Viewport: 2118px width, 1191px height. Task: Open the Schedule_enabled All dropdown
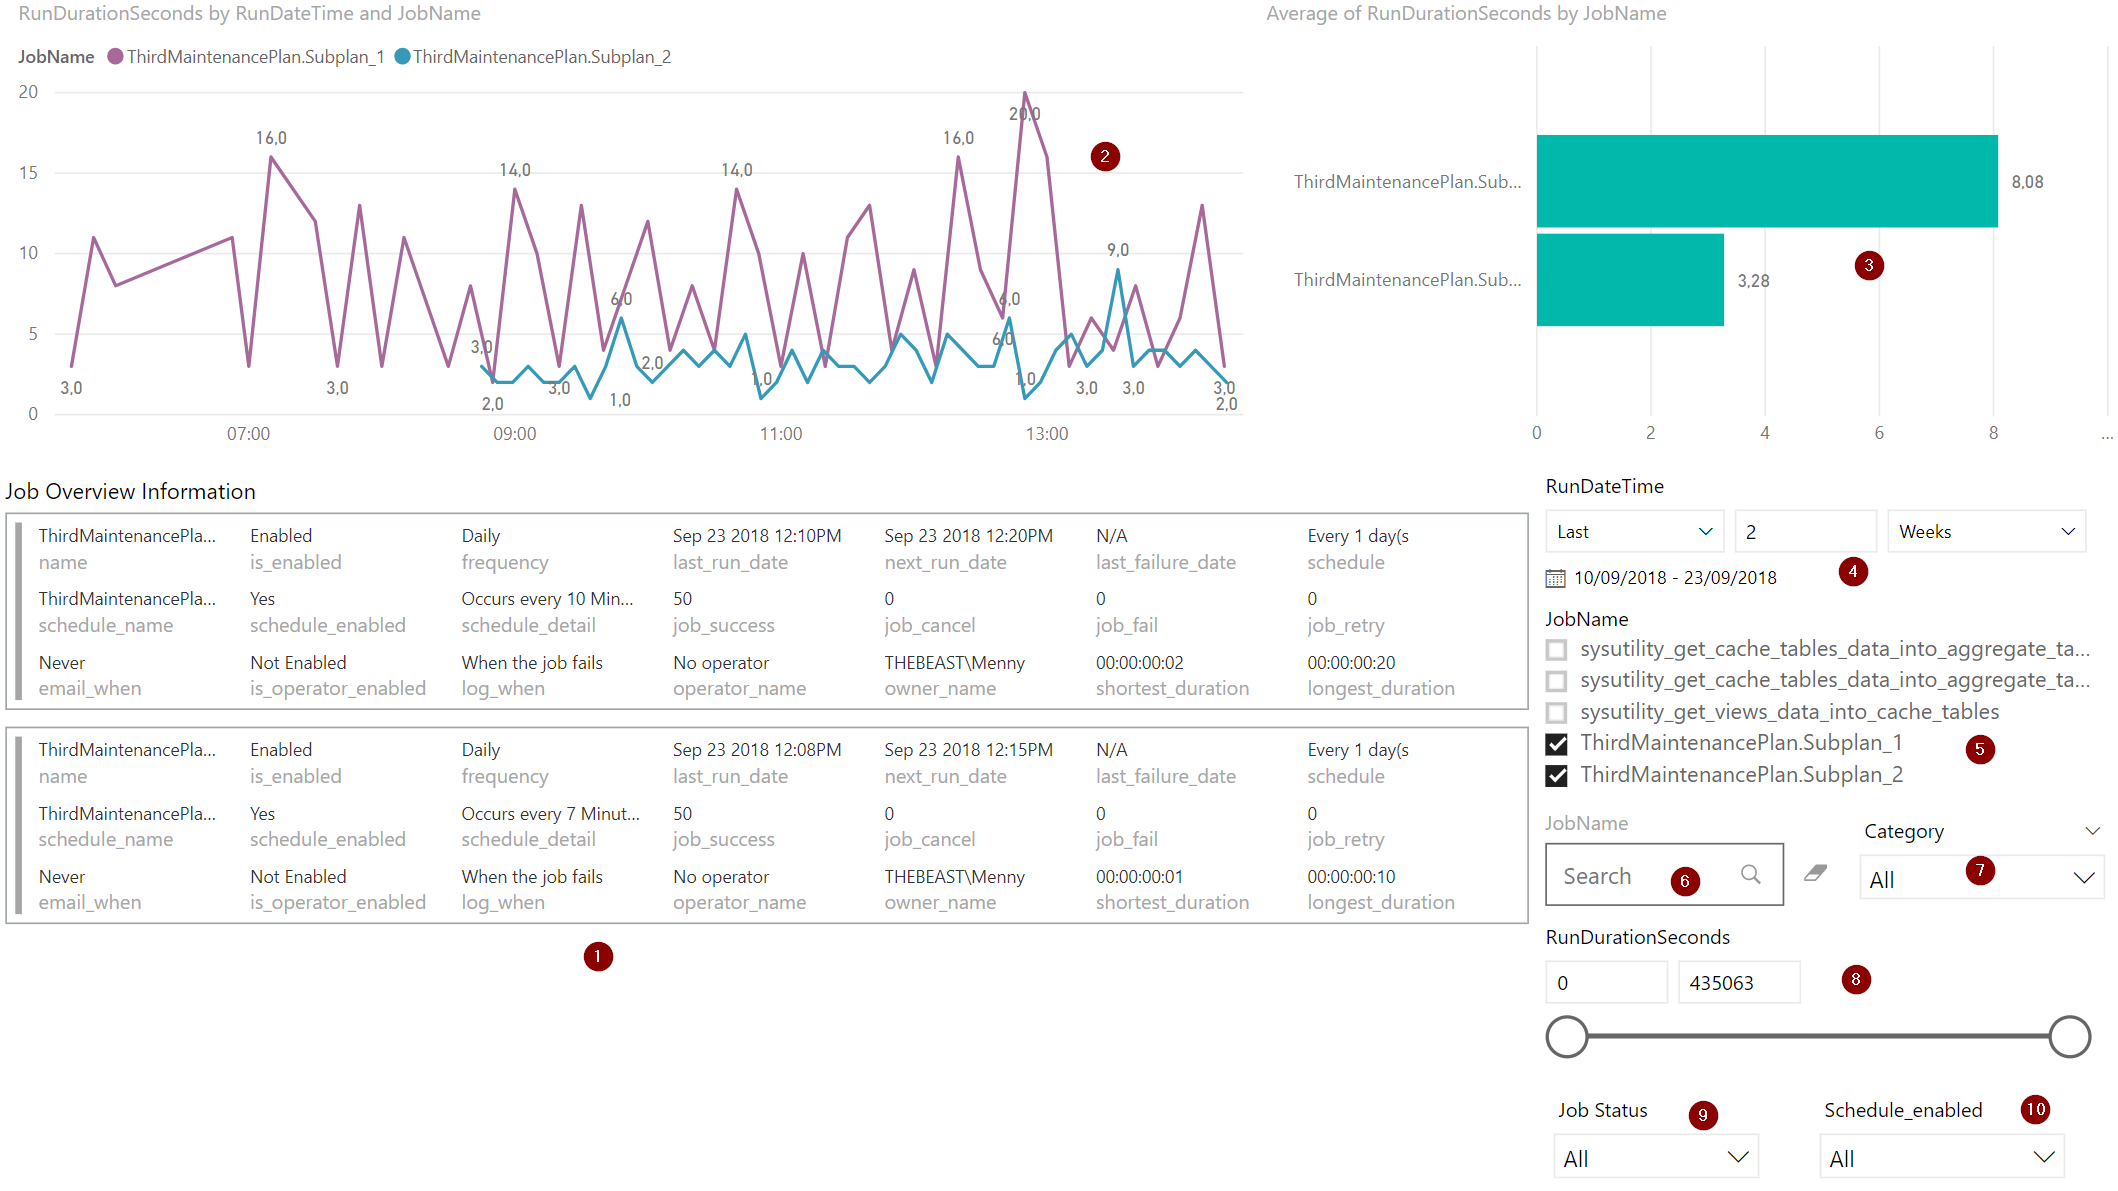pyautogui.click(x=1941, y=1158)
